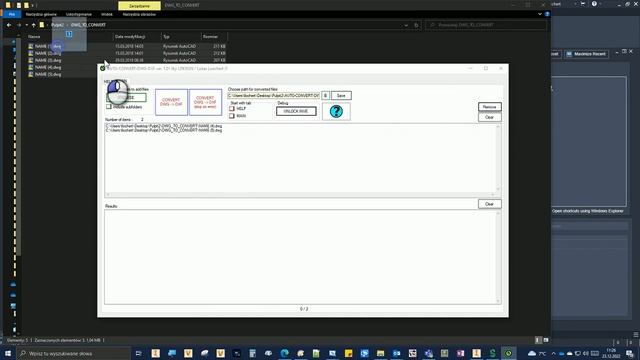The image size is (640, 360).
Task: Click the Maximize Recent button in right window
Action: coord(587,54)
